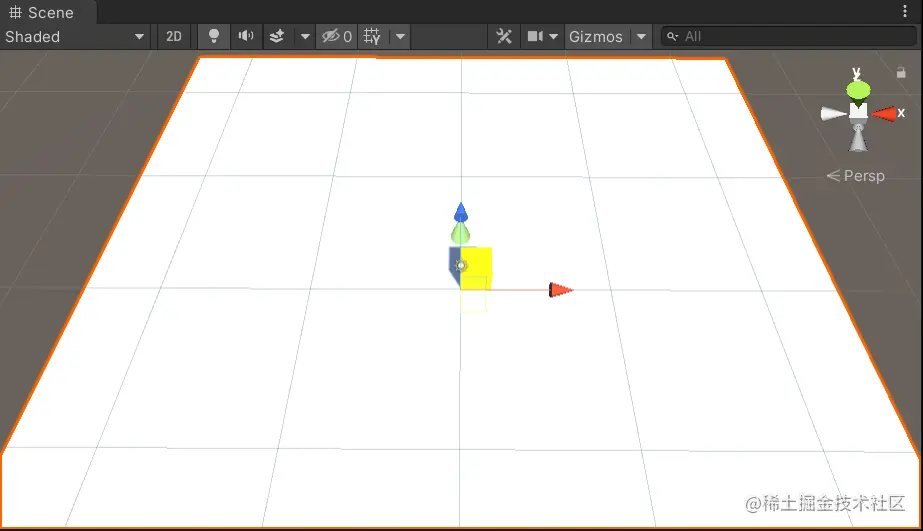Click the yellow plane move handle
The width and height of the screenshot is (923, 531).
tap(476, 268)
